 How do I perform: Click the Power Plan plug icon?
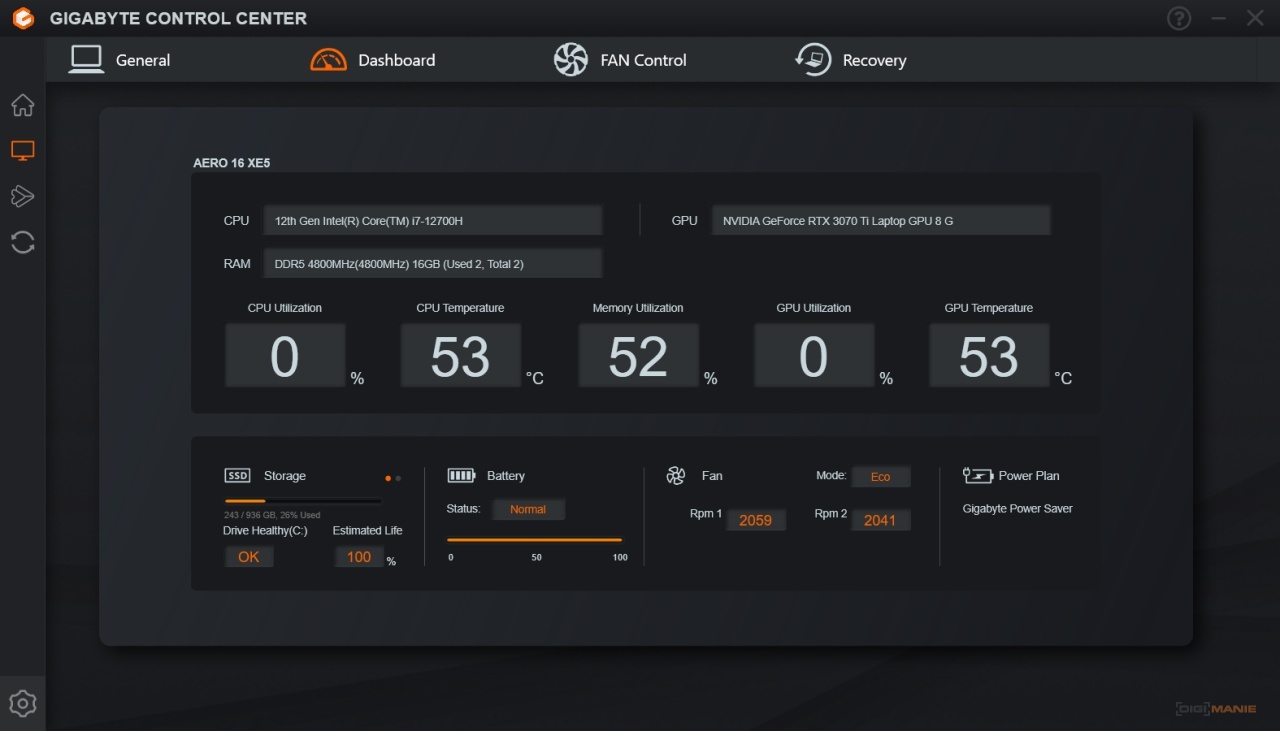coord(977,476)
